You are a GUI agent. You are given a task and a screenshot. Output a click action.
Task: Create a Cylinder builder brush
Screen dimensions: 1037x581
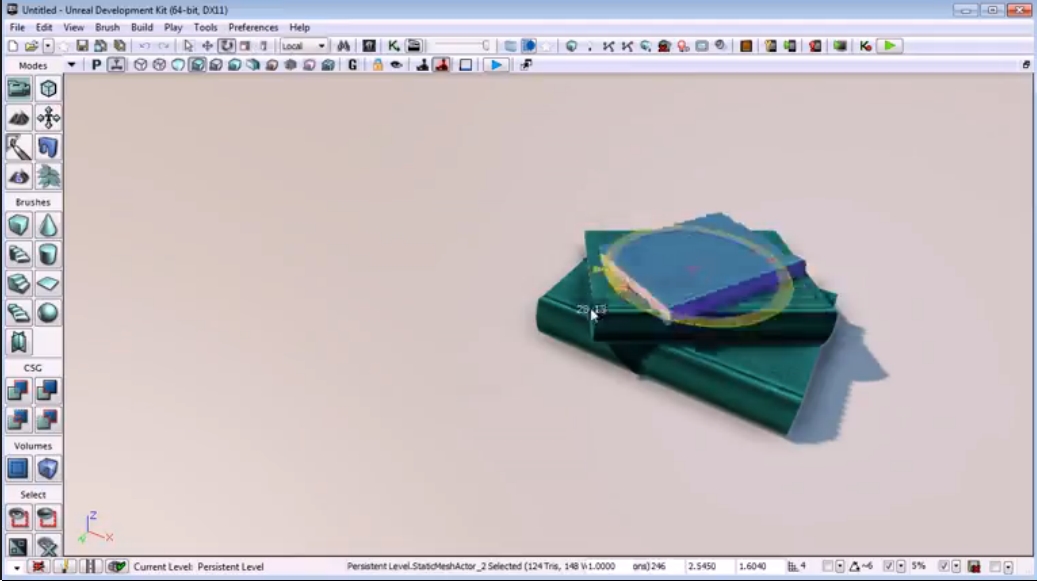pyautogui.click(x=48, y=254)
